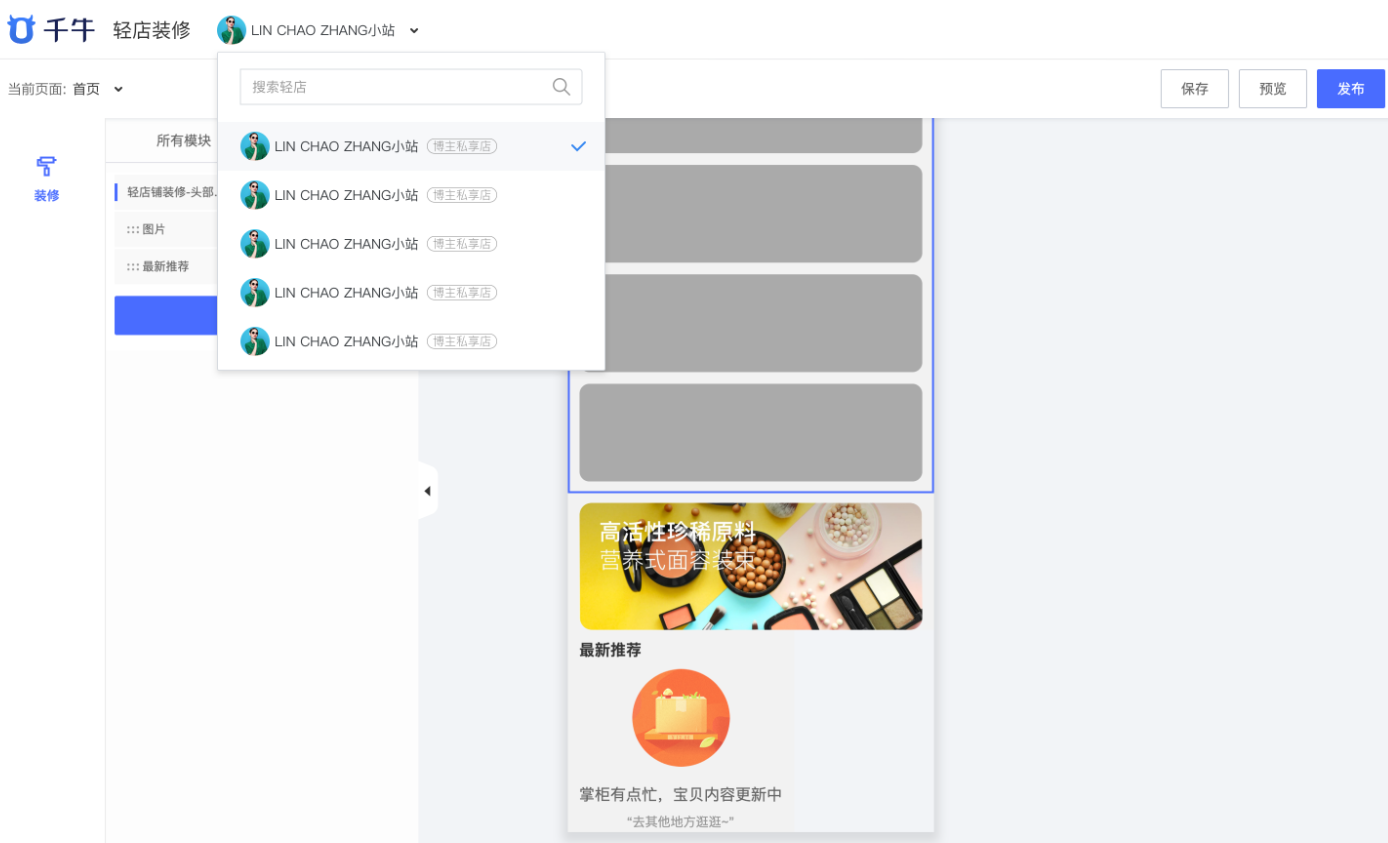
Task: Switch to the 所有模块 tab
Action: click(183, 141)
